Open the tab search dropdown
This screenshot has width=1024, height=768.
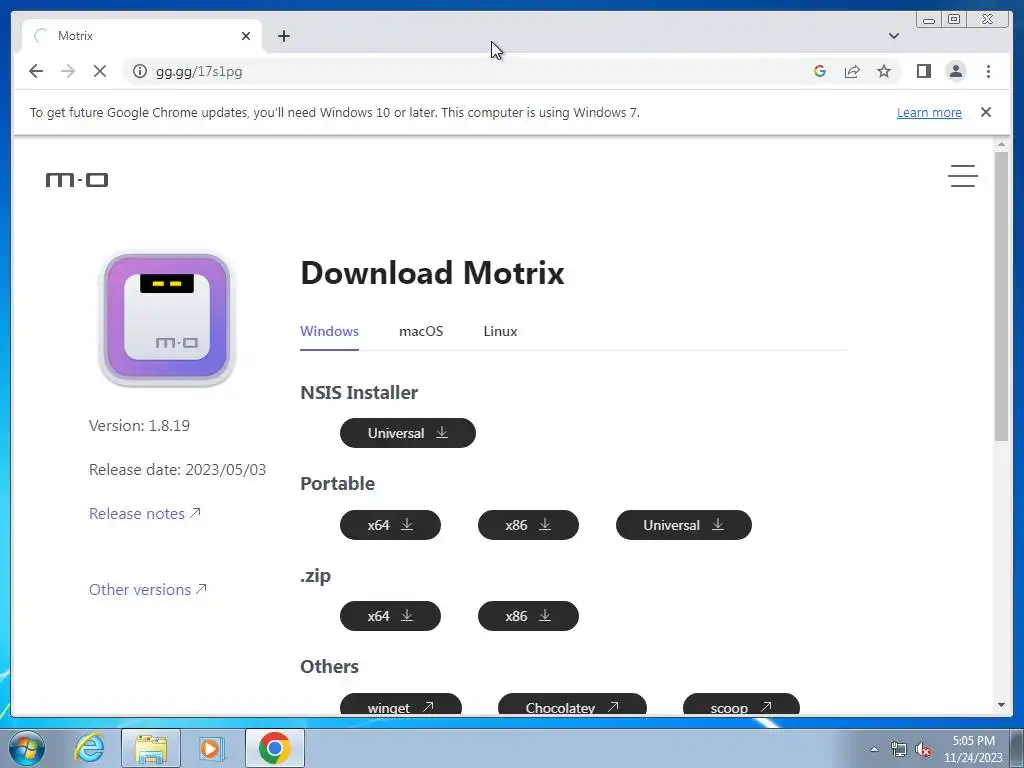(893, 36)
